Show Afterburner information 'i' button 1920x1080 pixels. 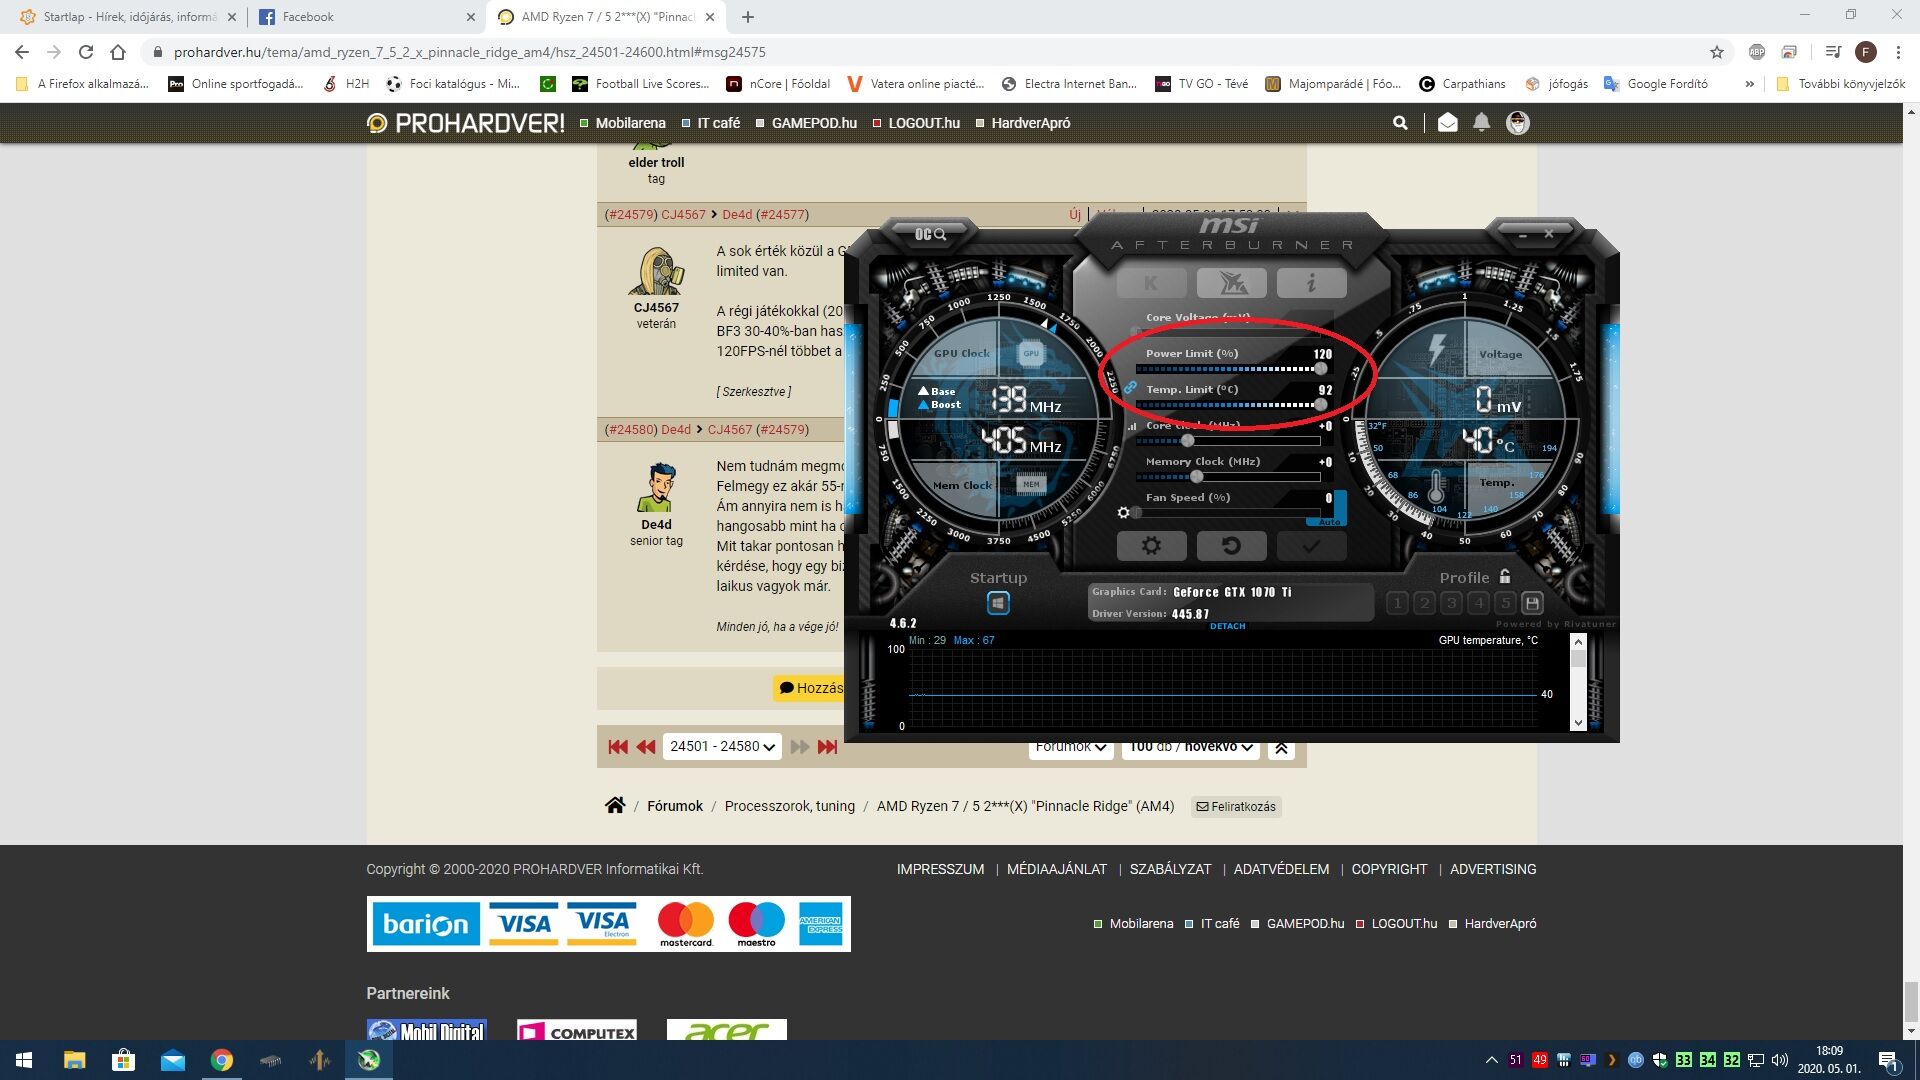[1311, 284]
